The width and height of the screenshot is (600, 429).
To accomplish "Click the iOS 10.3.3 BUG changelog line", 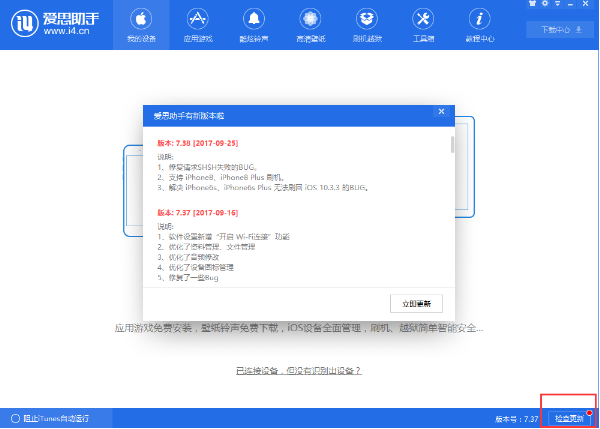I will pos(262,188).
